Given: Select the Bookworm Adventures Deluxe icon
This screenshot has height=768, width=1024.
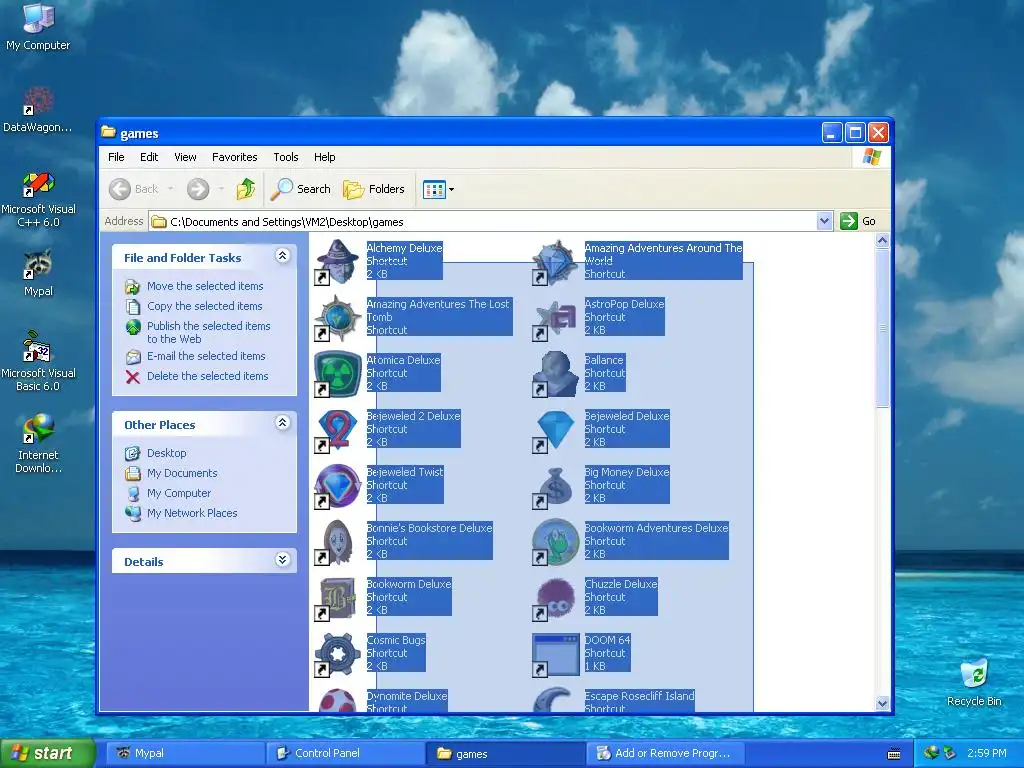Looking at the screenshot, I should (x=556, y=542).
